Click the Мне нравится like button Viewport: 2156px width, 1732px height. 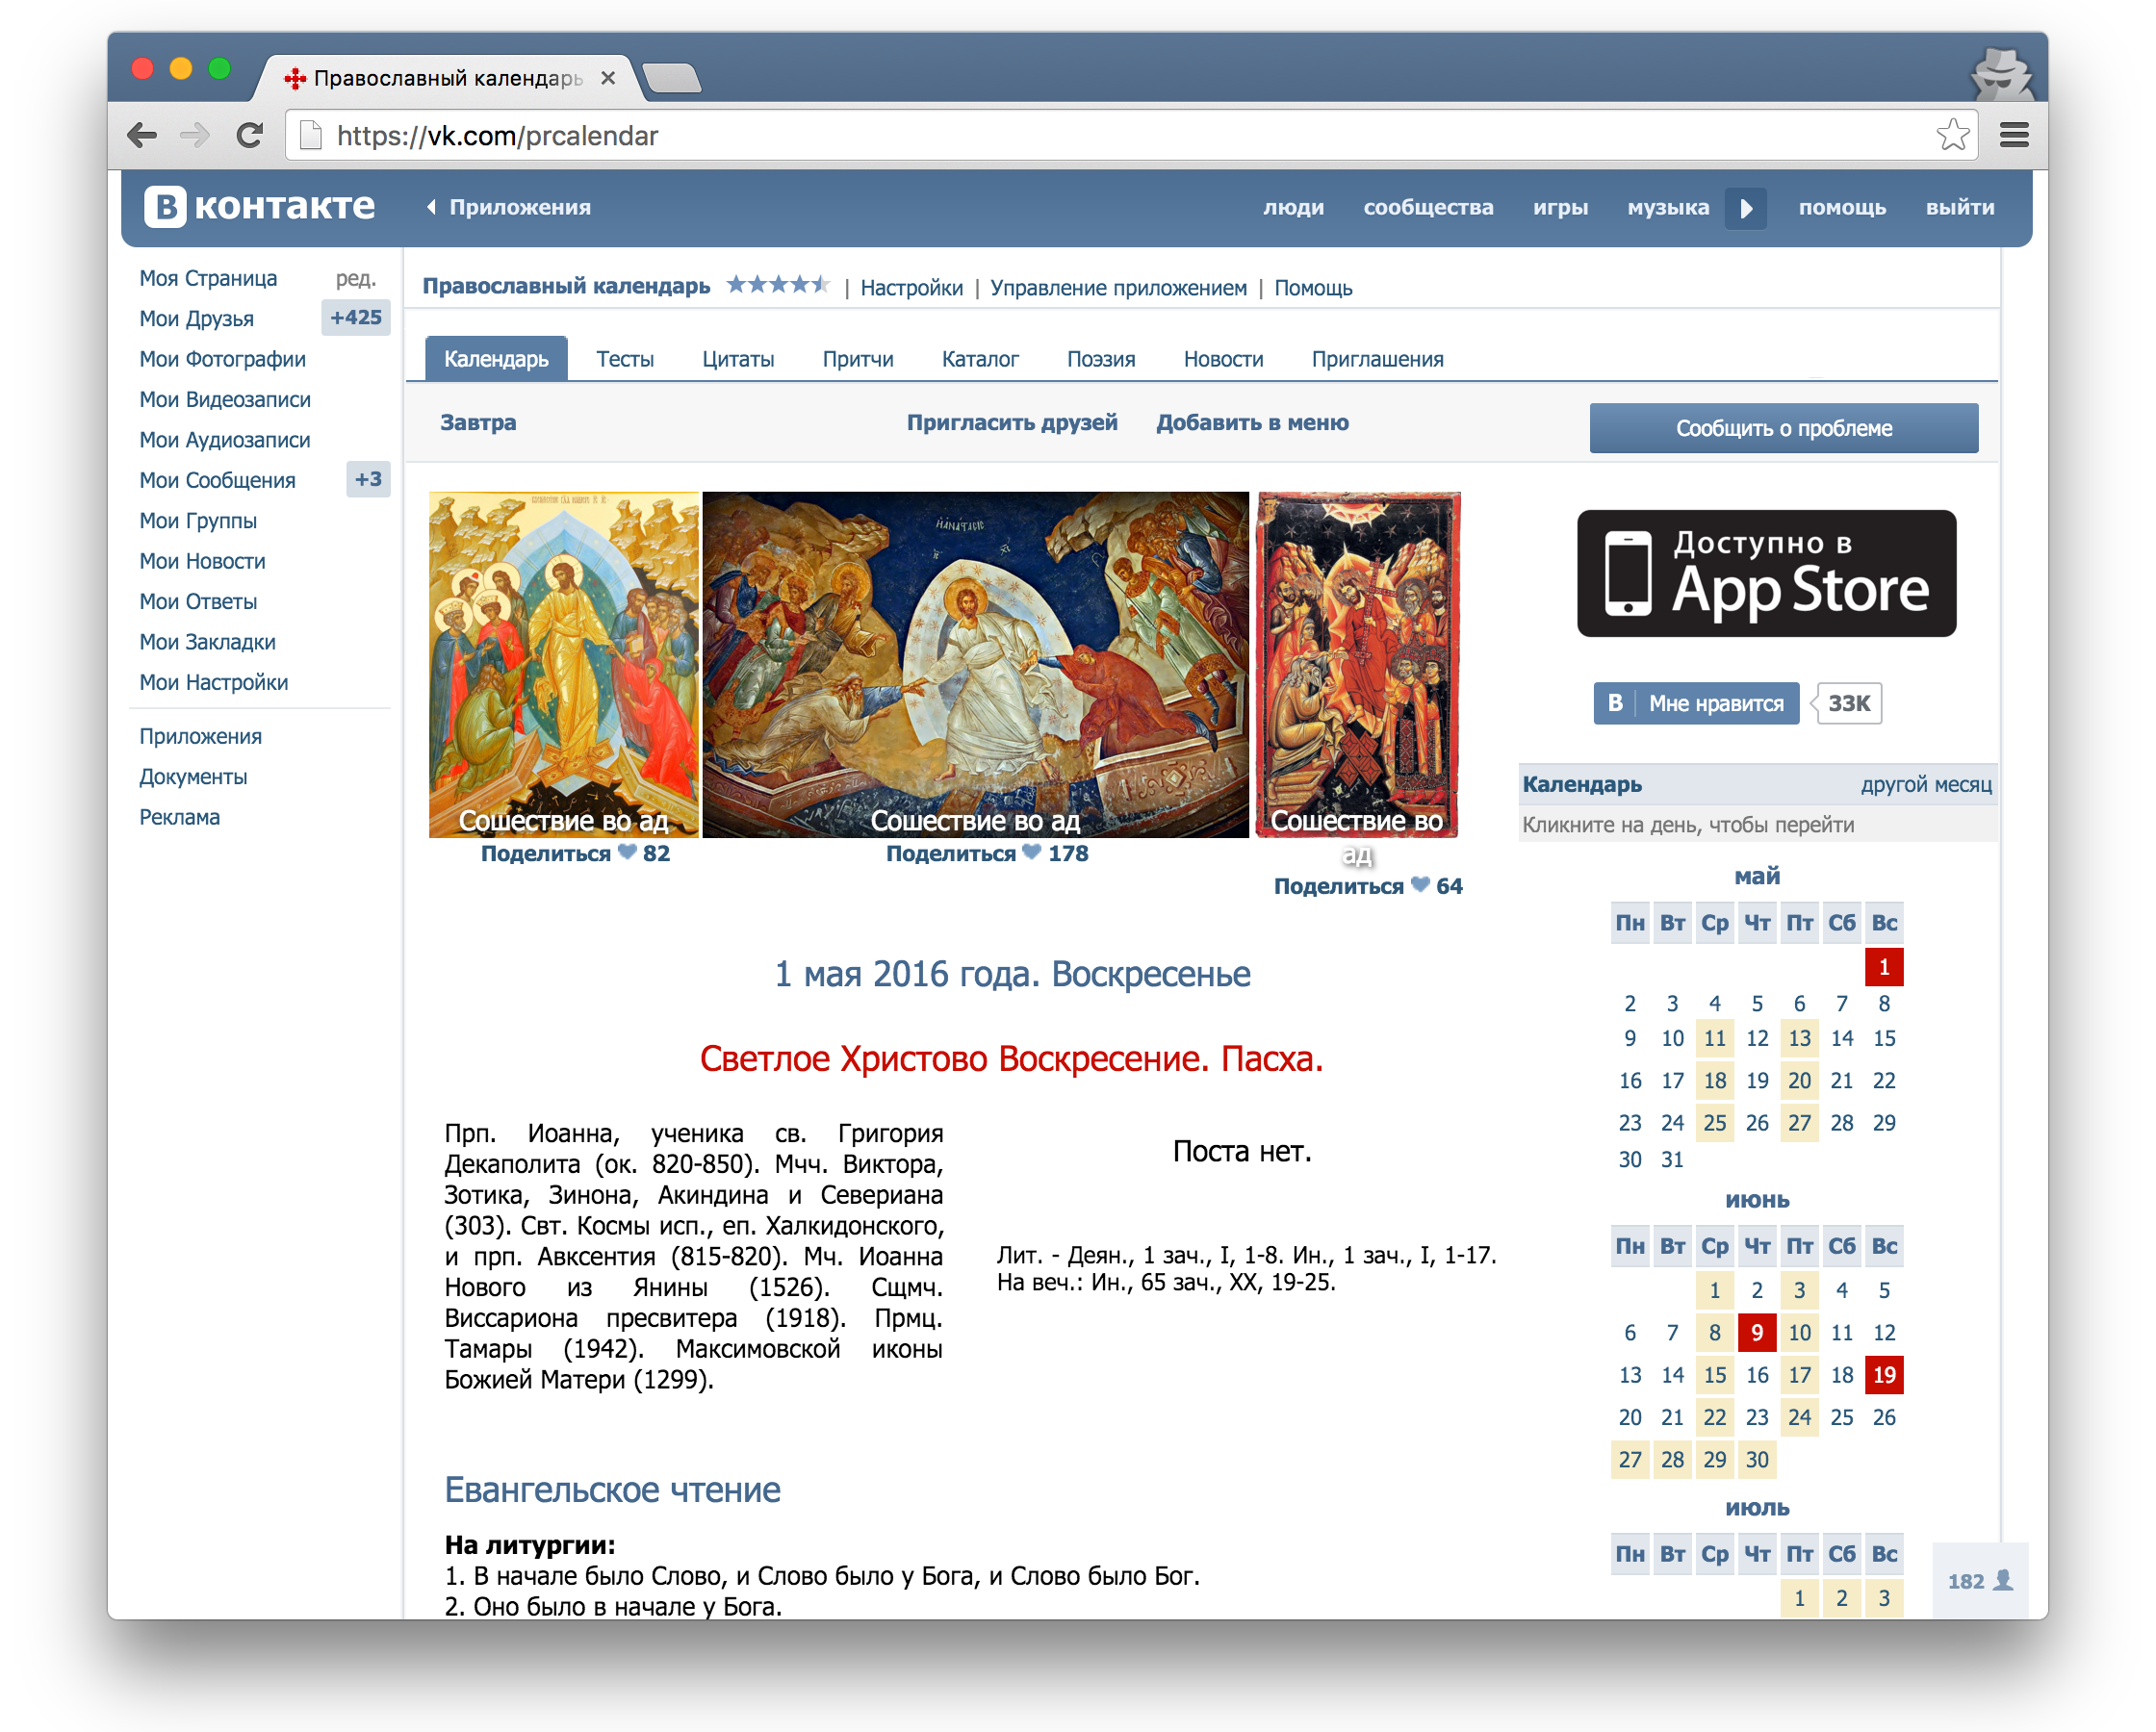pos(1697,703)
